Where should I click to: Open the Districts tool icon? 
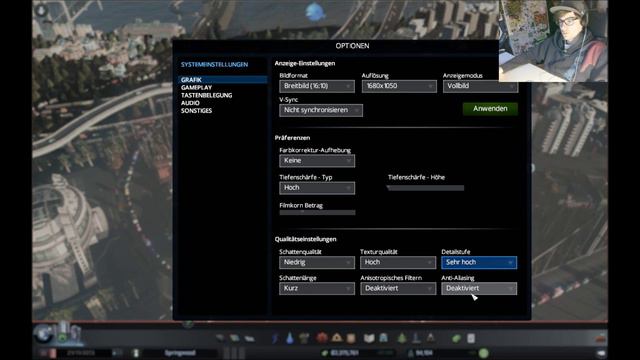coord(249,338)
